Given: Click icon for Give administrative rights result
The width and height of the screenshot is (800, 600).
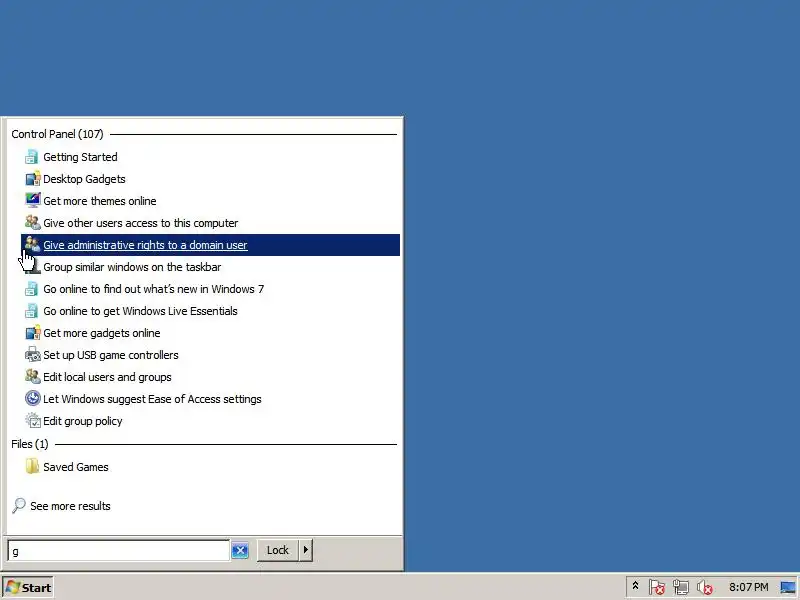Looking at the screenshot, I should (32, 244).
